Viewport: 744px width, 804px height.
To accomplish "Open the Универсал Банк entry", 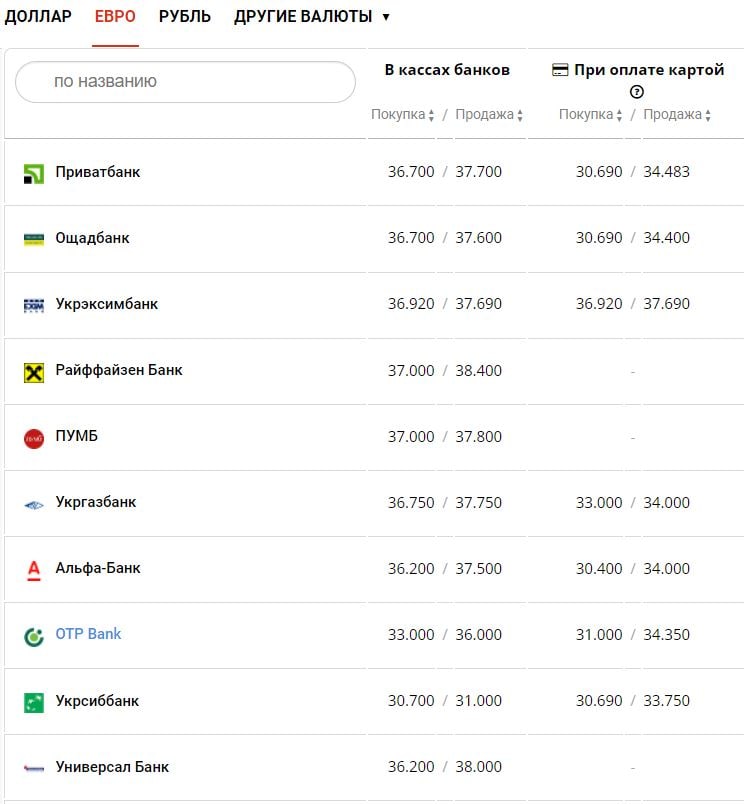I will [x=112, y=767].
